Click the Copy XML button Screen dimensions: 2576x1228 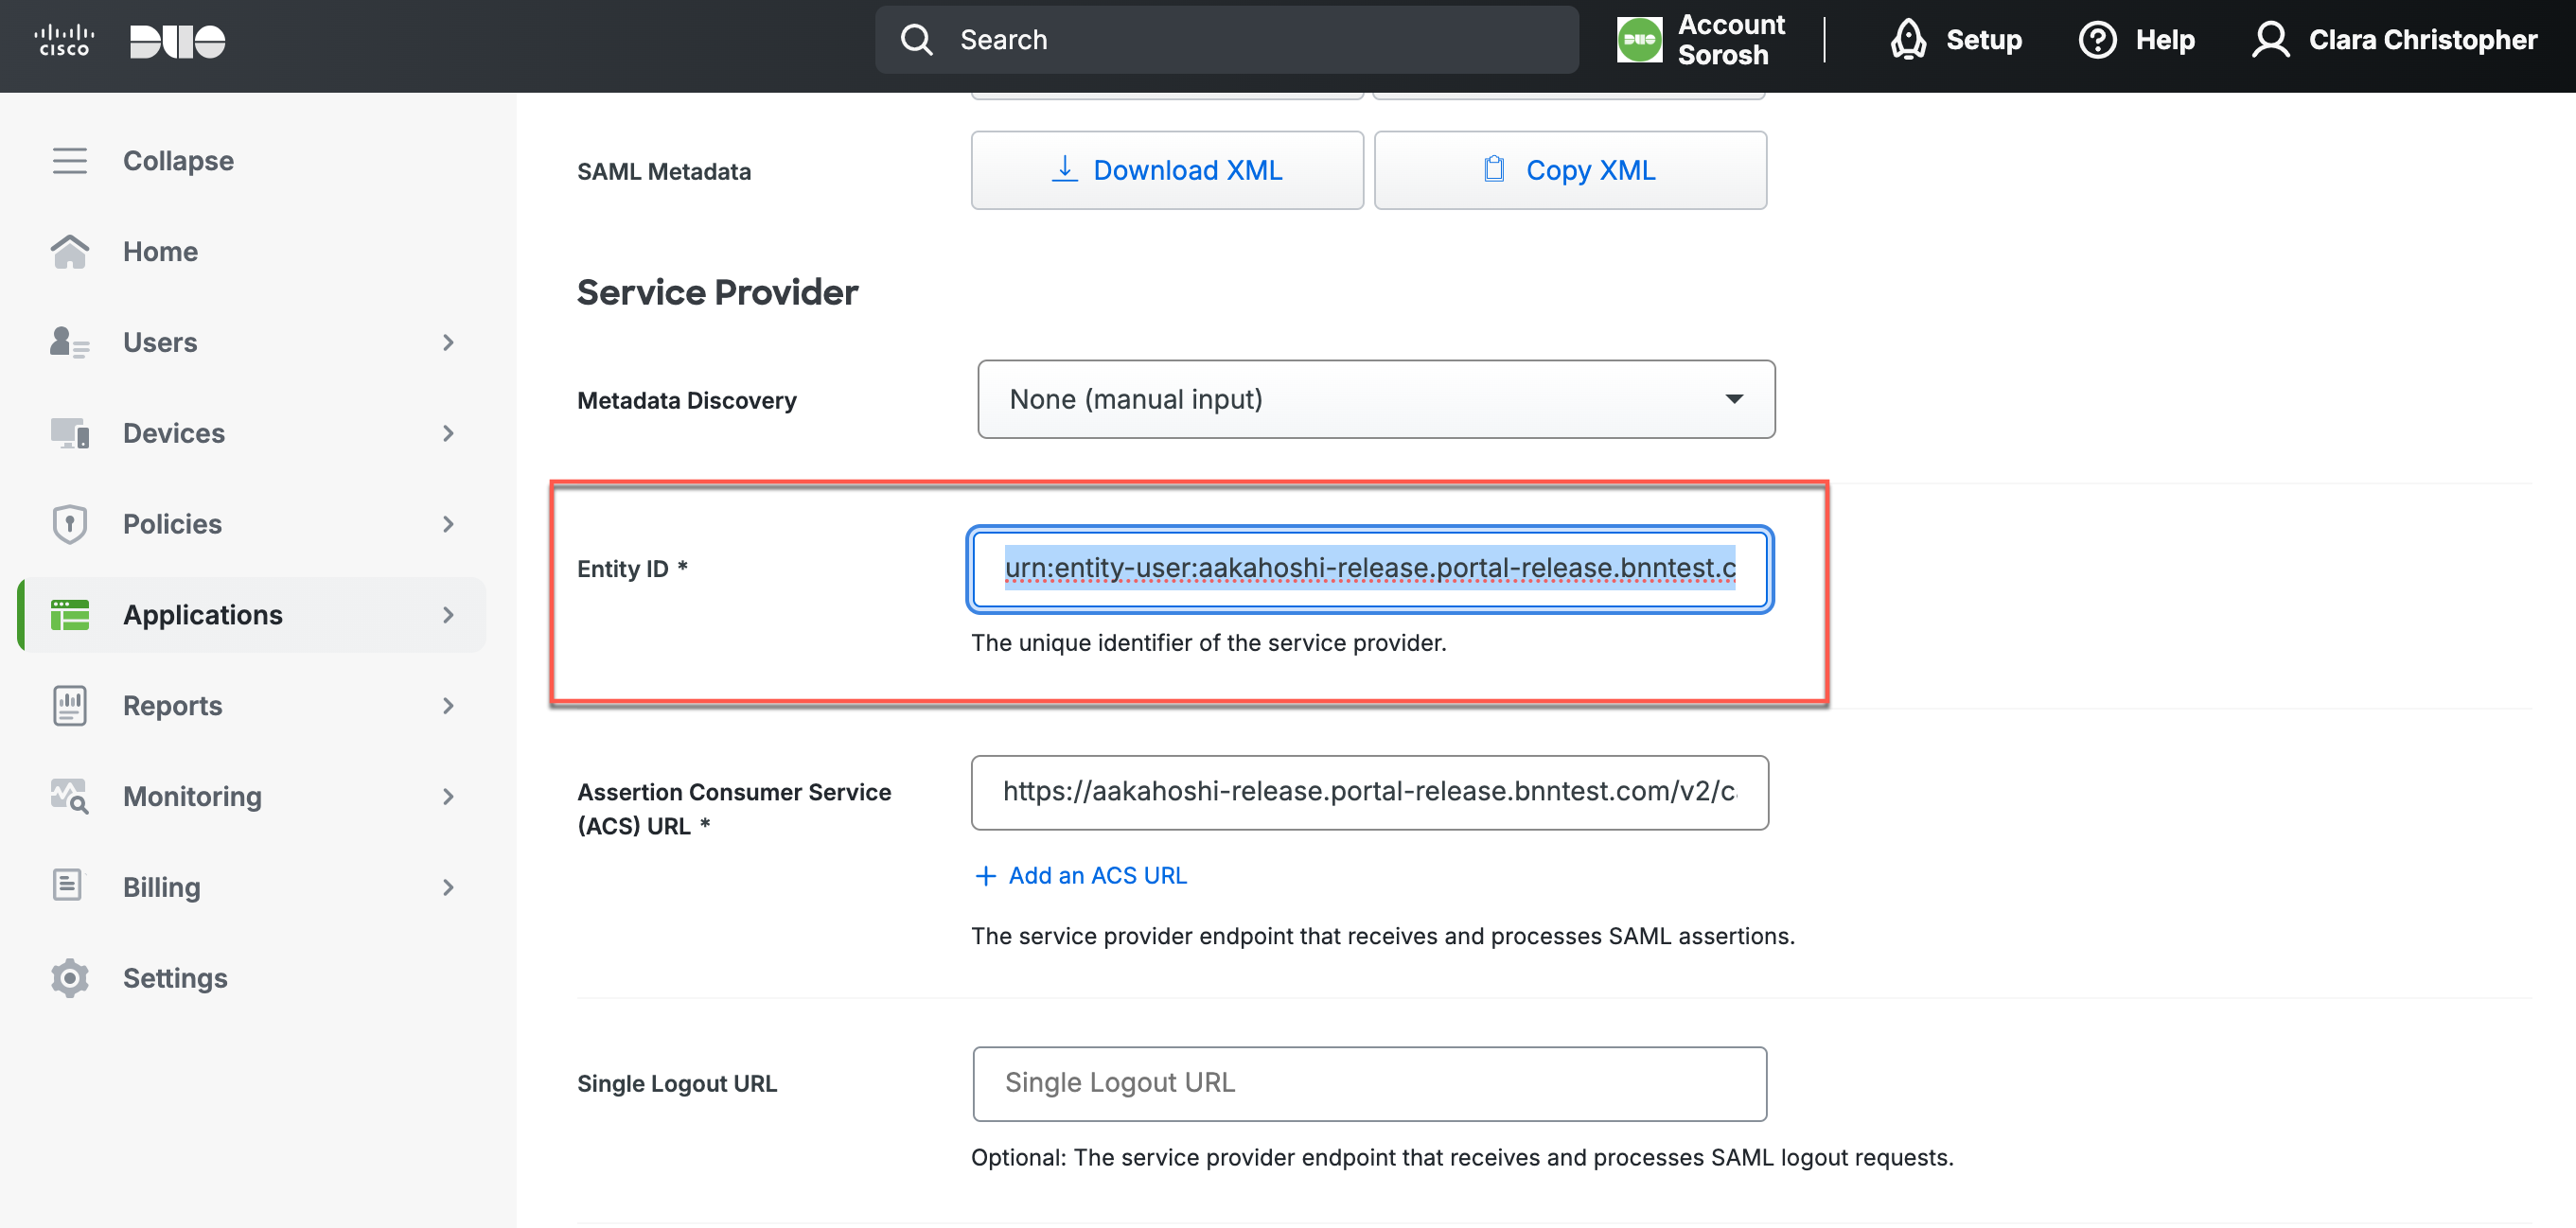[1569, 170]
